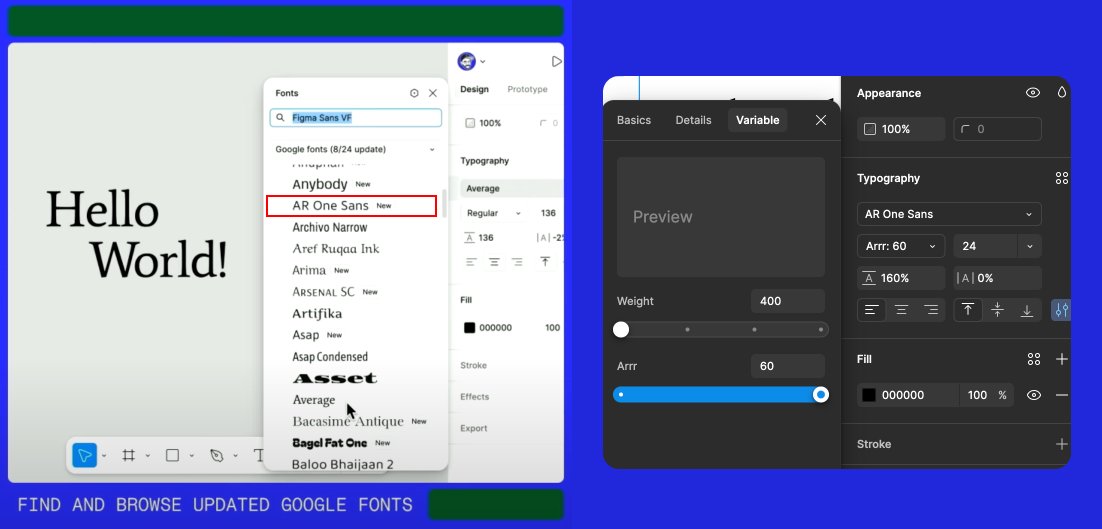Open the black fill swatch in light panel
Image resolution: width=1102 pixels, height=529 pixels.
click(469, 327)
